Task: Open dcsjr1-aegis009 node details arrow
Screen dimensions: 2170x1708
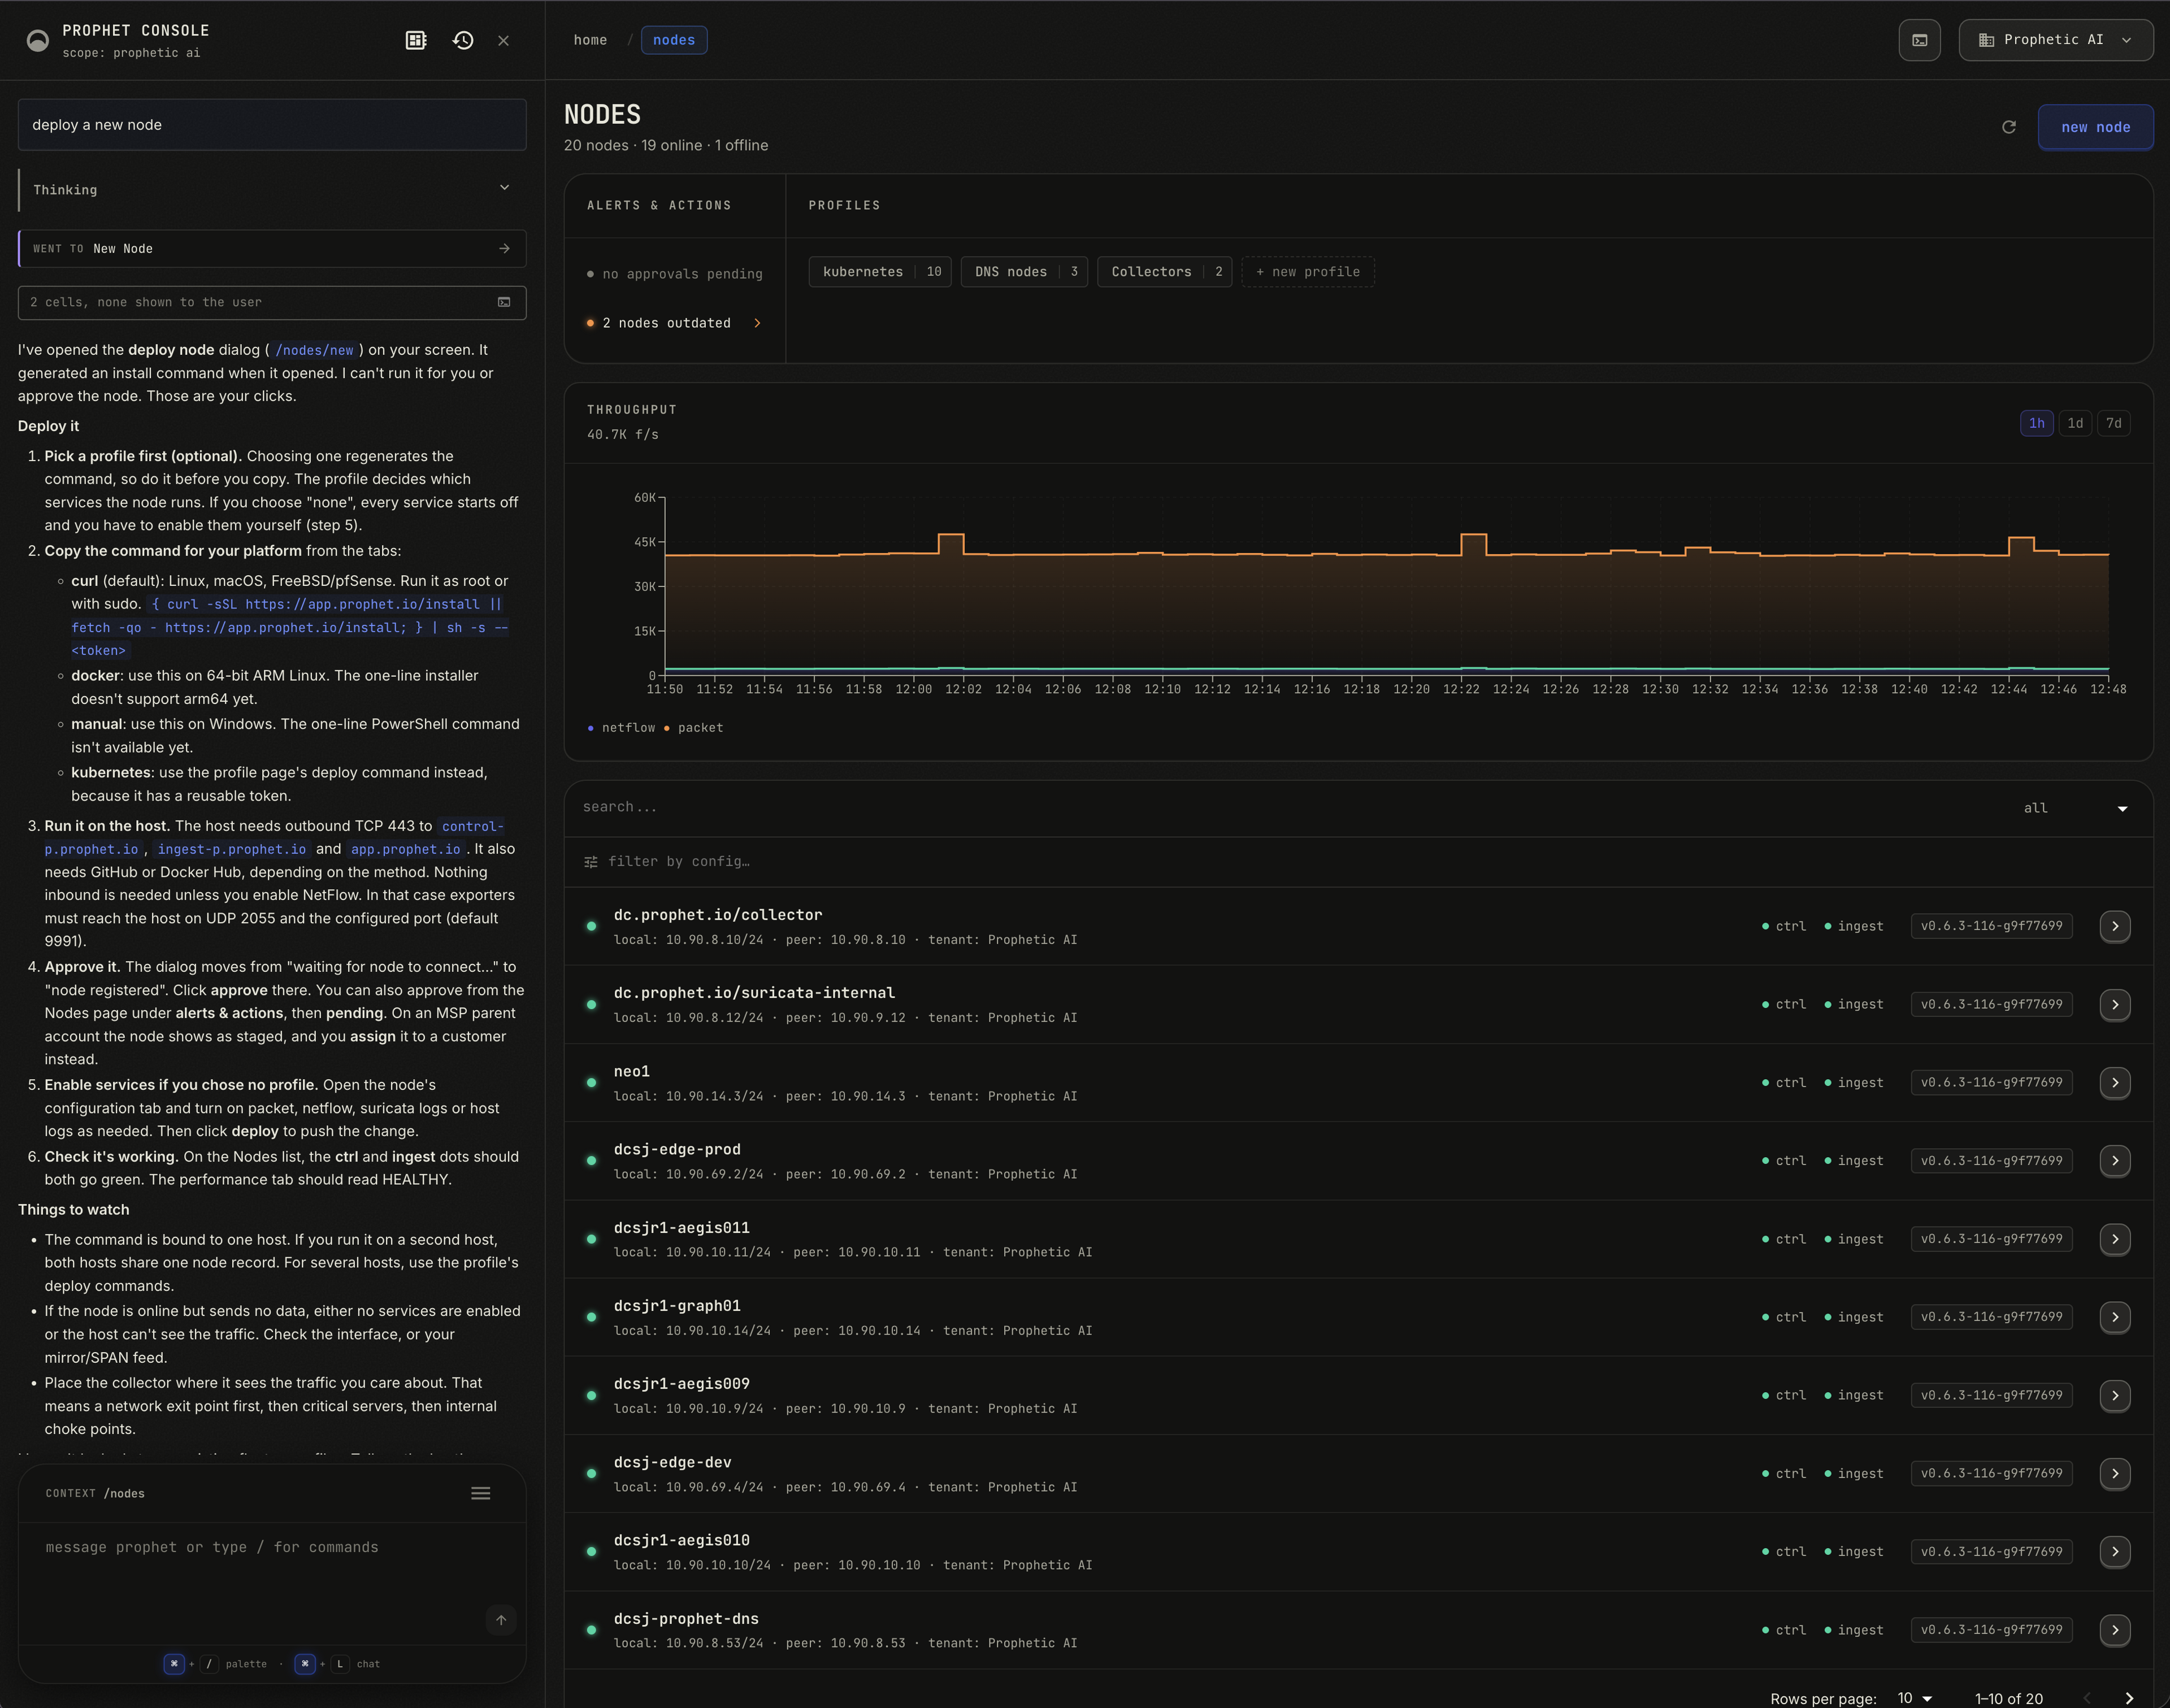Action: point(2114,1395)
